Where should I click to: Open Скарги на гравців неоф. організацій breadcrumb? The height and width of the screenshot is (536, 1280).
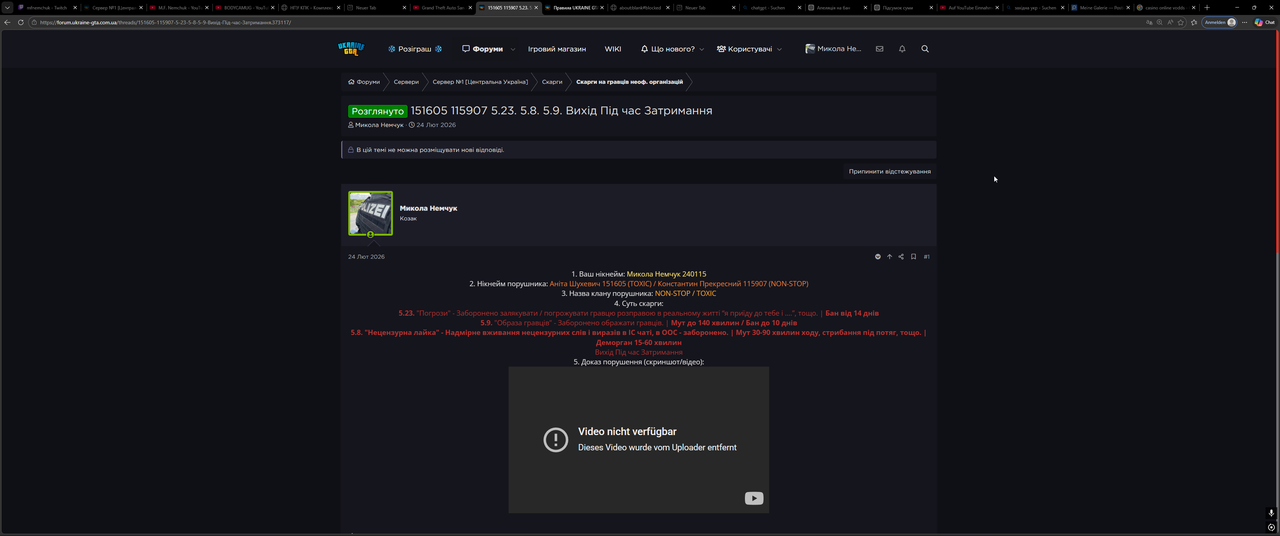[x=630, y=82]
